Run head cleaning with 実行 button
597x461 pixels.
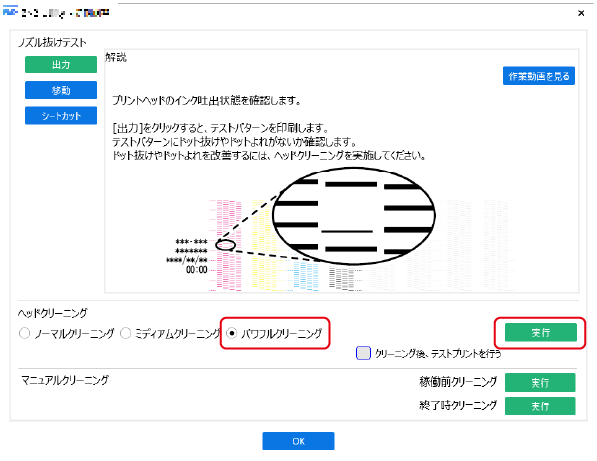tap(541, 332)
